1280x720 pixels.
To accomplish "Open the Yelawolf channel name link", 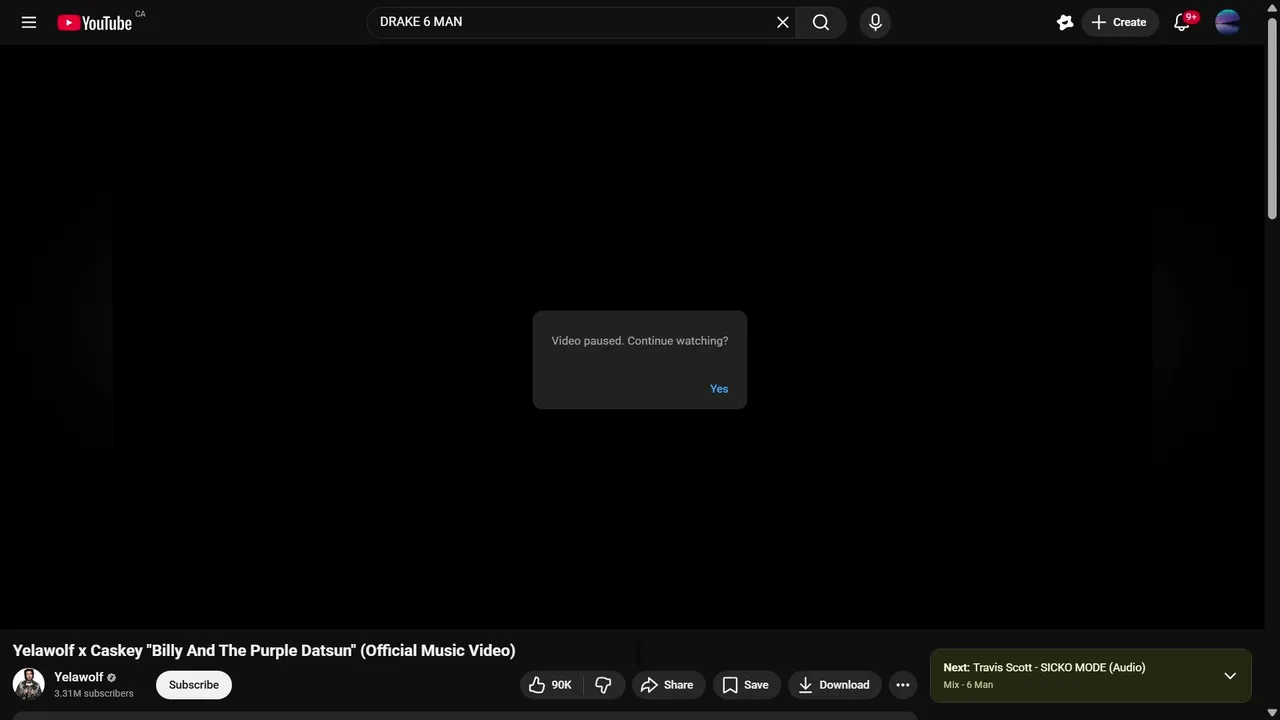I will click(x=79, y=677).
